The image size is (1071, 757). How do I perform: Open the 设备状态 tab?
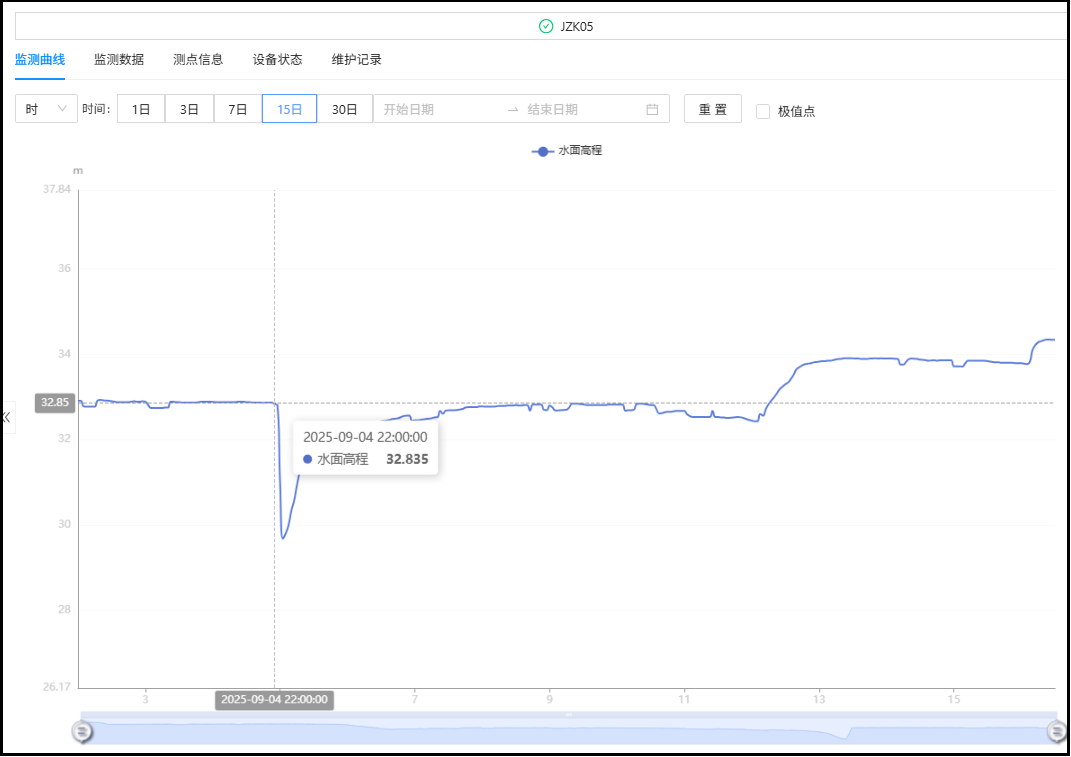[276, 59]
